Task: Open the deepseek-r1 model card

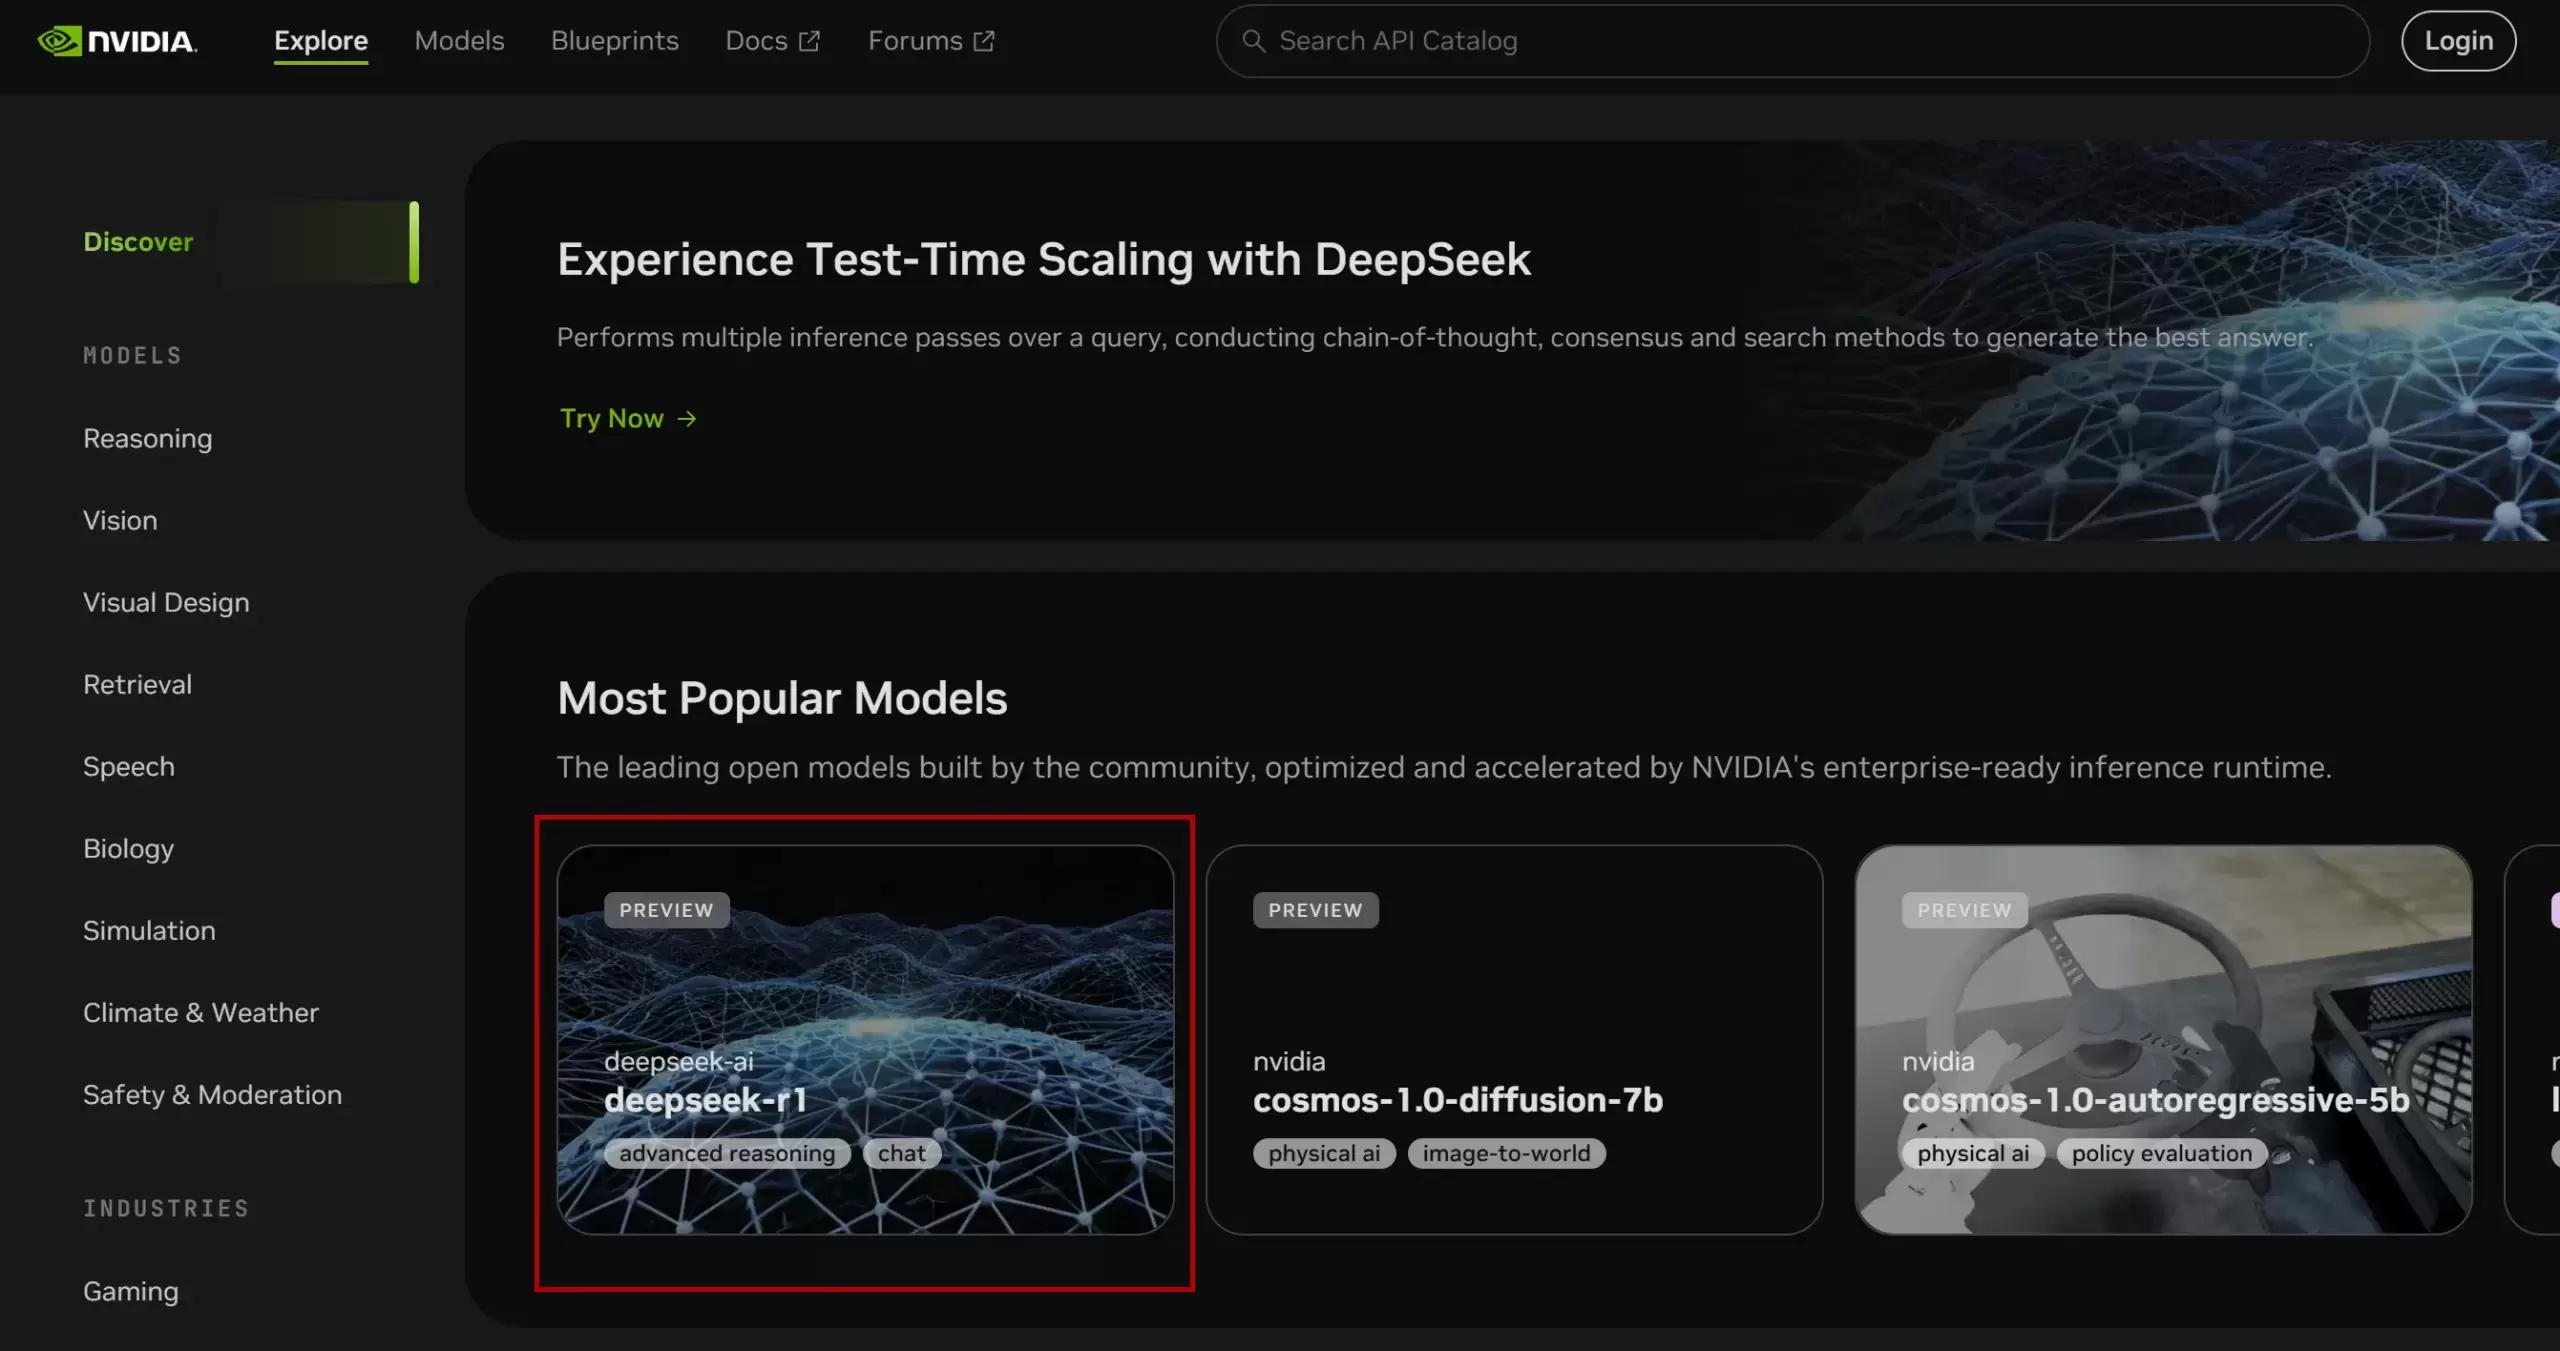Action: click(x=865, y=1039)
